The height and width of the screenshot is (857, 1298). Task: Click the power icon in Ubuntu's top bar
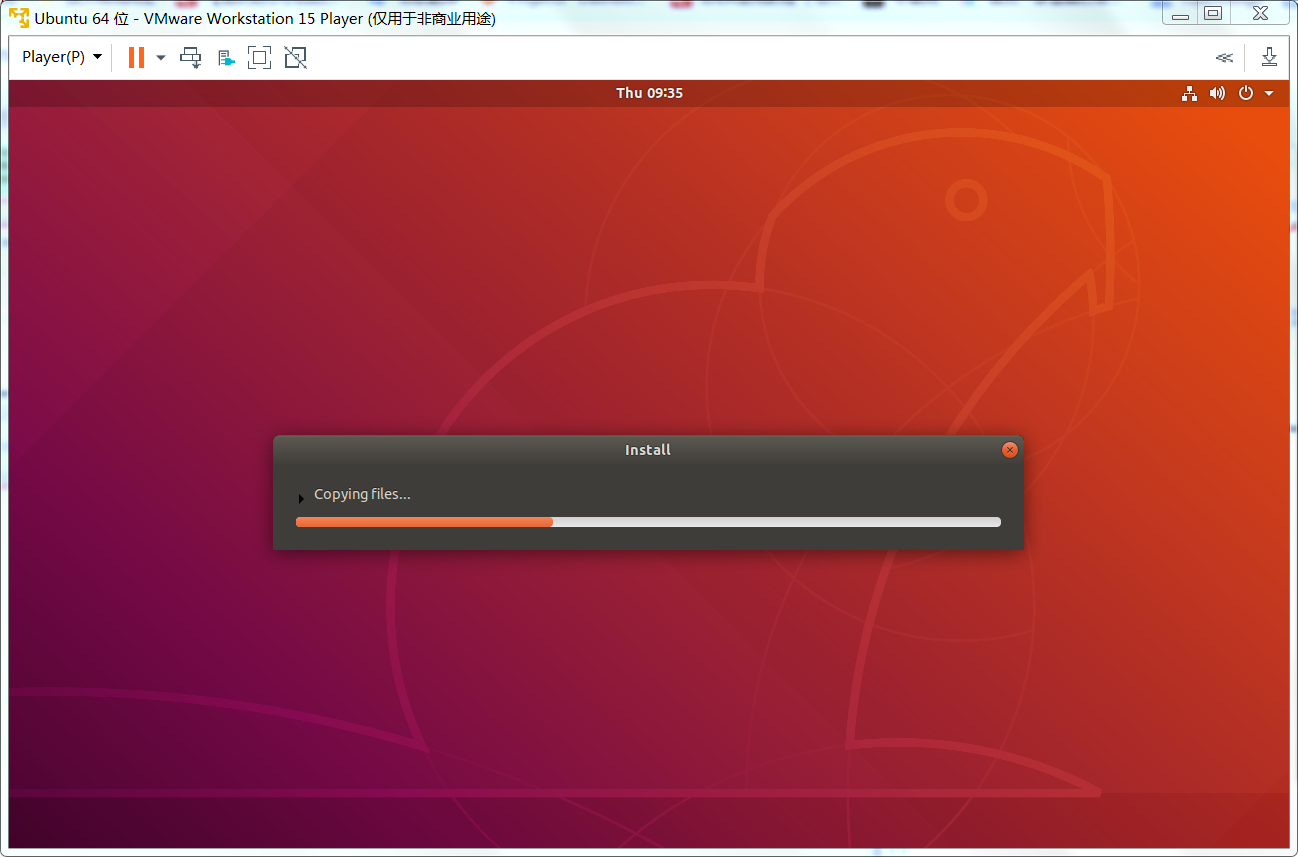pos(1246,92)
